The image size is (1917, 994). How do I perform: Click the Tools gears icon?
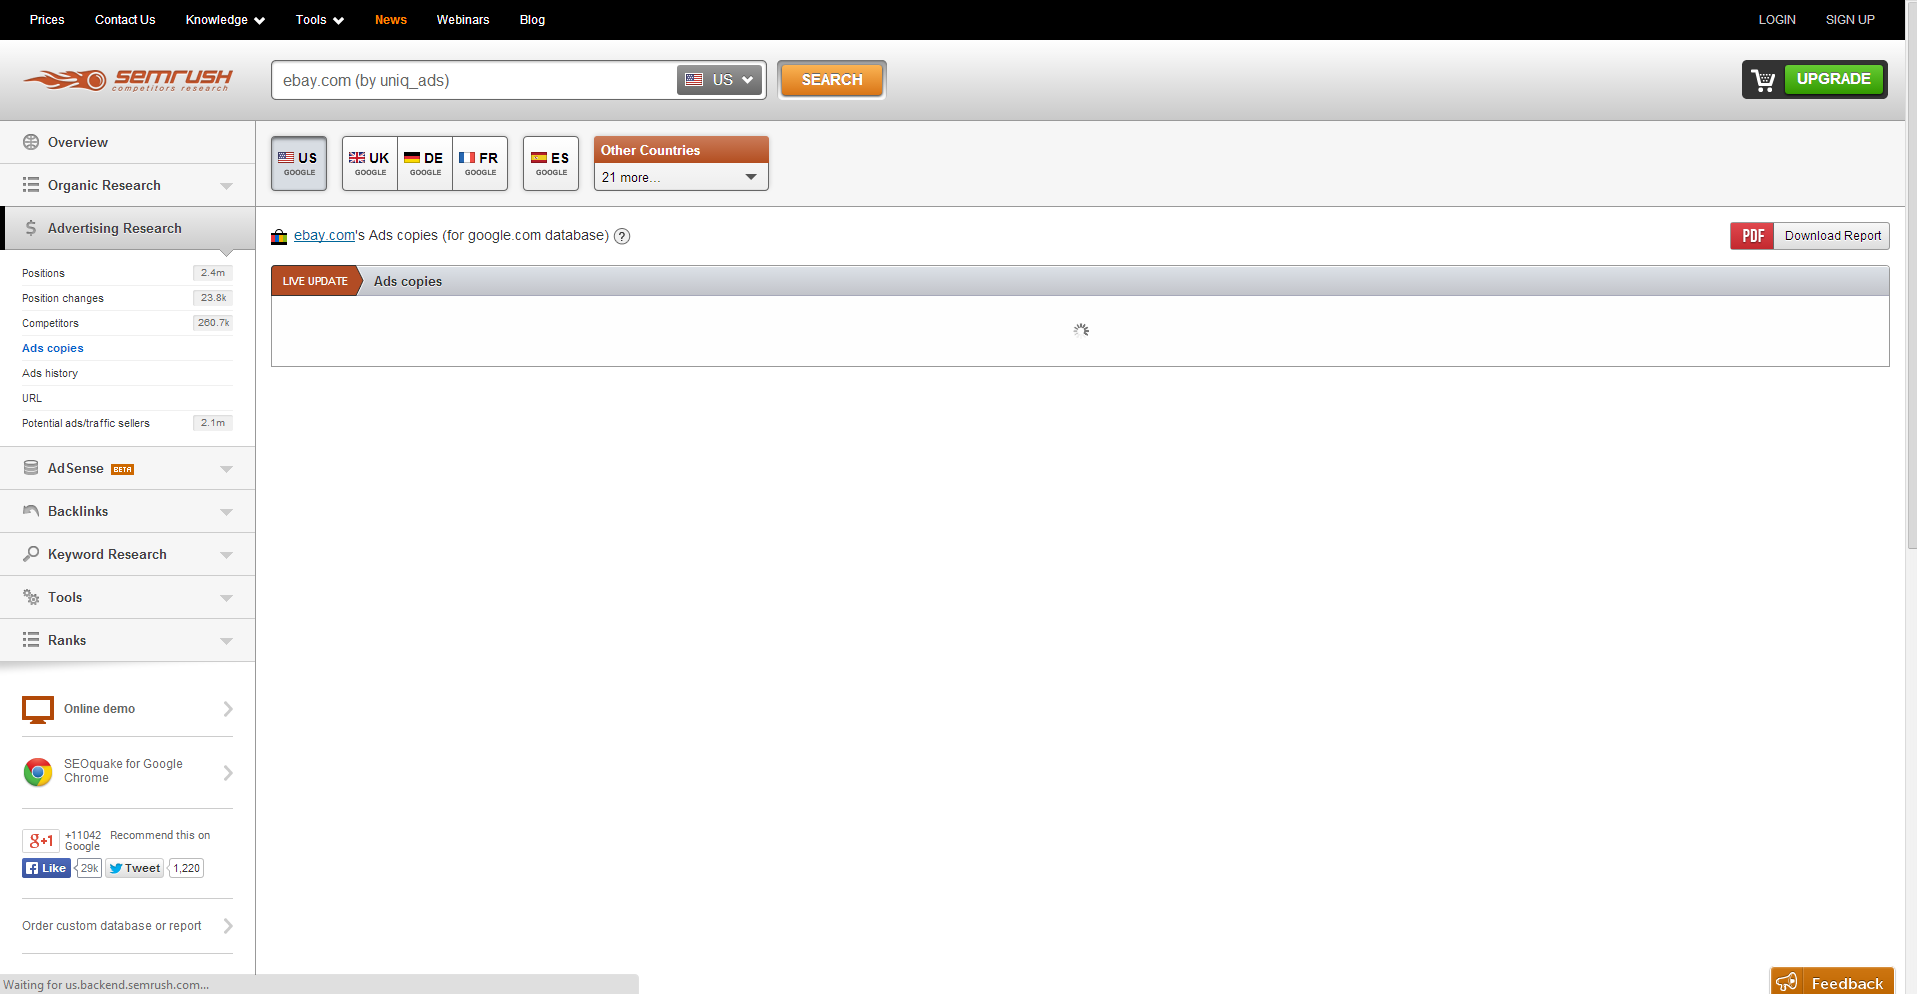click(31, 597)
